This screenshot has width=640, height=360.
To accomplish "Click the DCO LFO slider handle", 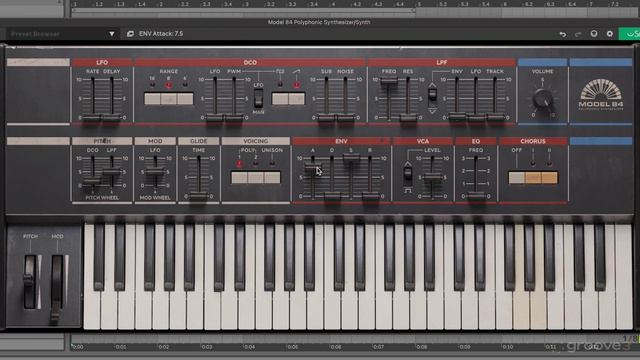I will 215,118.
